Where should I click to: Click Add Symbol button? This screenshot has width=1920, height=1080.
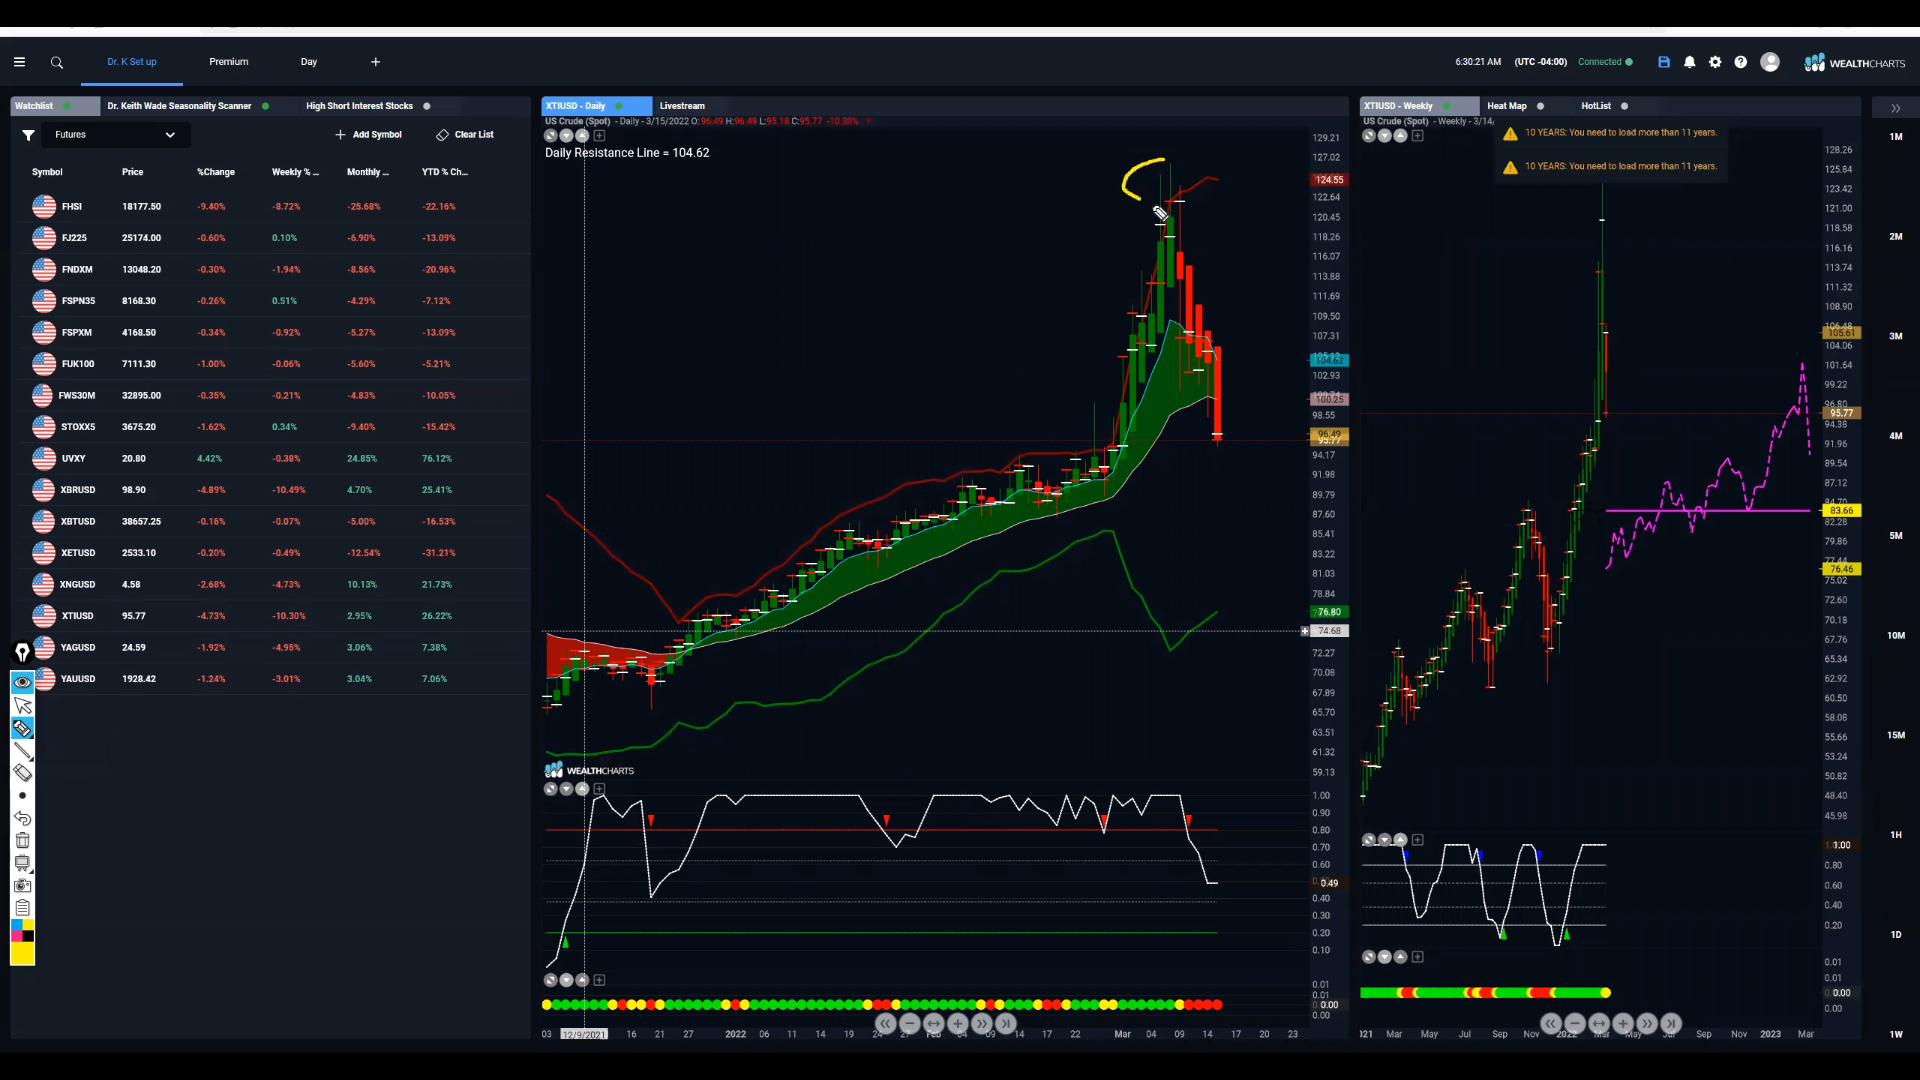[368, 135]
